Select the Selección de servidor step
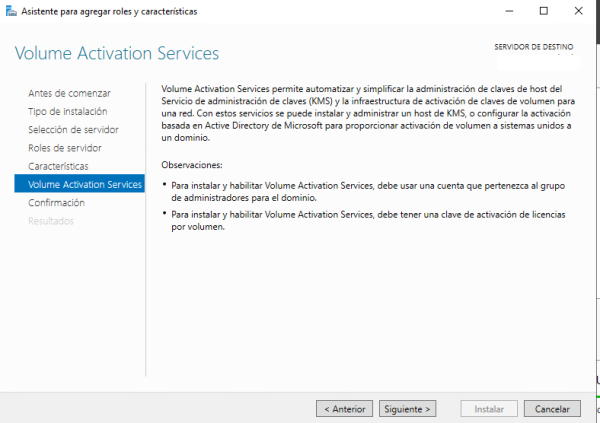The image size is (600, 423). point(73,130)
